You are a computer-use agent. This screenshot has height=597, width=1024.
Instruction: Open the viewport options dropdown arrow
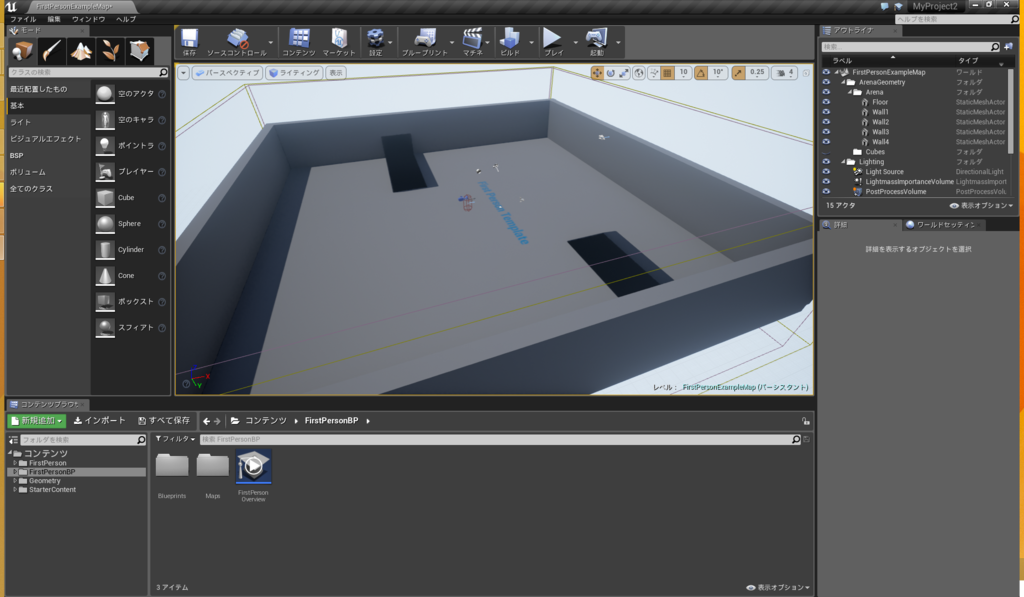tap(184, 73)
